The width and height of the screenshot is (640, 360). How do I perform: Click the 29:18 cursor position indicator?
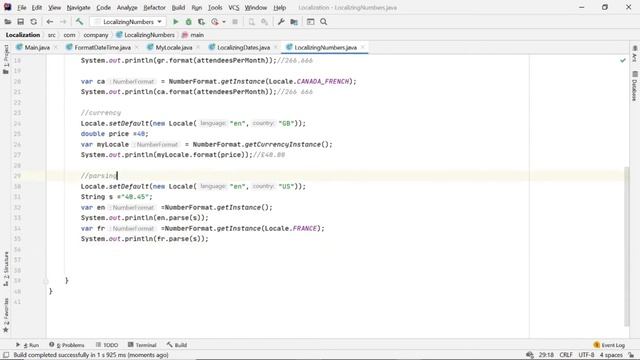pos(546,355)
